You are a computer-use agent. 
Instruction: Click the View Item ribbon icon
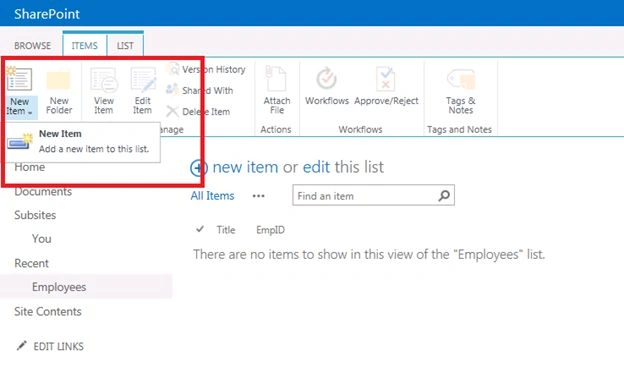pos(103,80)
